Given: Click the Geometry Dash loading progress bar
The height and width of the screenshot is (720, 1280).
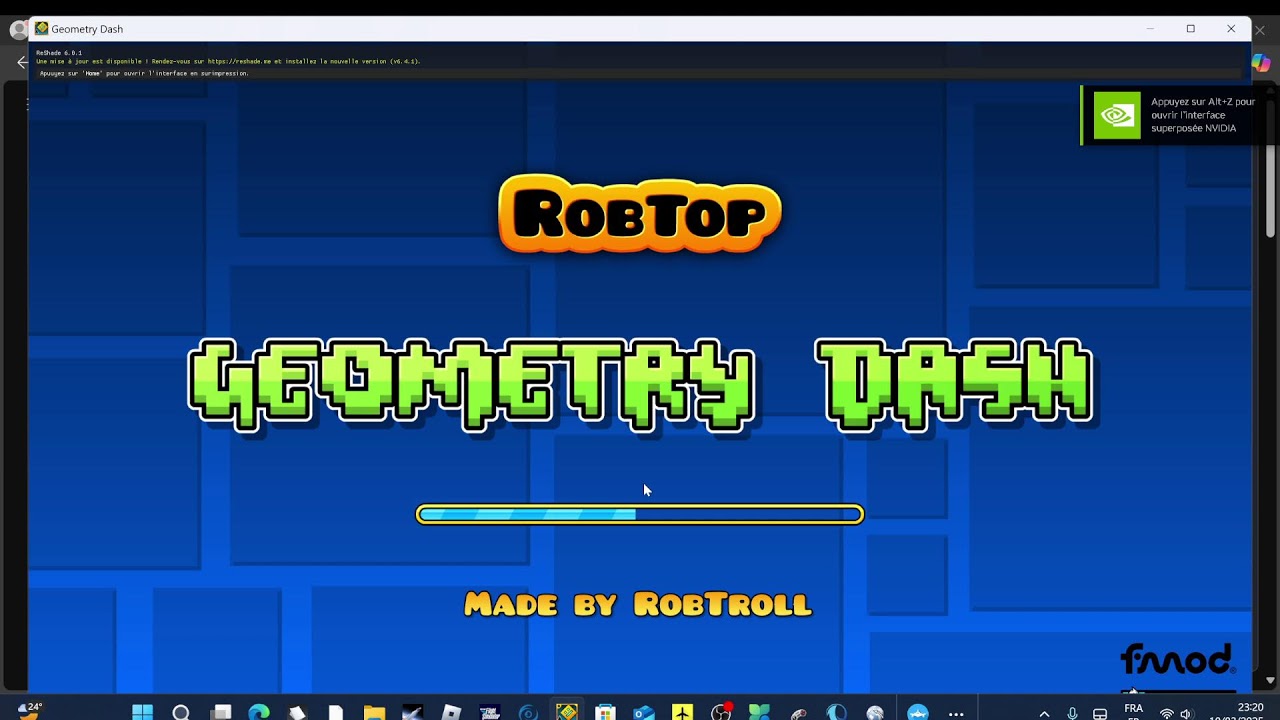Looking at the screenshot, I should 640,514.
